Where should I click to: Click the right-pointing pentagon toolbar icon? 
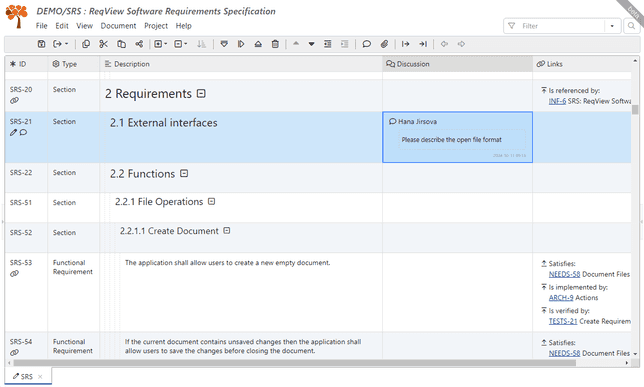pyautogui.click(x=241, y=44)
